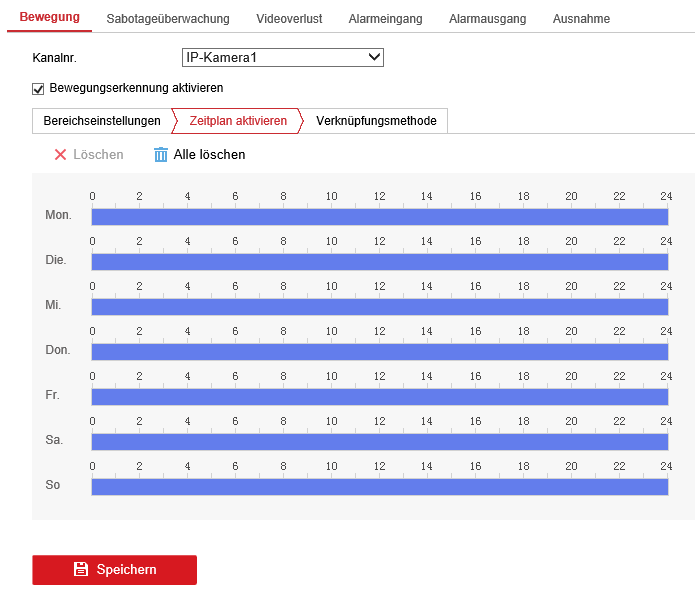Open the Kanalnr. IP-Kamera1 dropdown
The image size is (695, 608).
tap(283, 58)
